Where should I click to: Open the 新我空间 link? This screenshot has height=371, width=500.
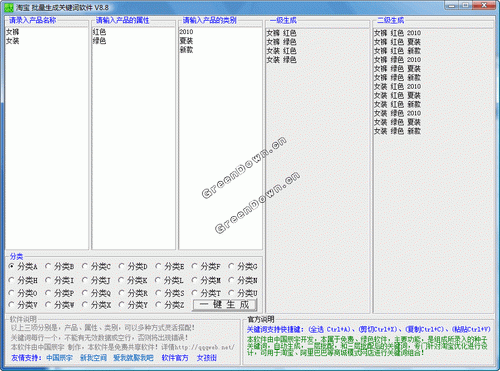[x=93, y=358]
